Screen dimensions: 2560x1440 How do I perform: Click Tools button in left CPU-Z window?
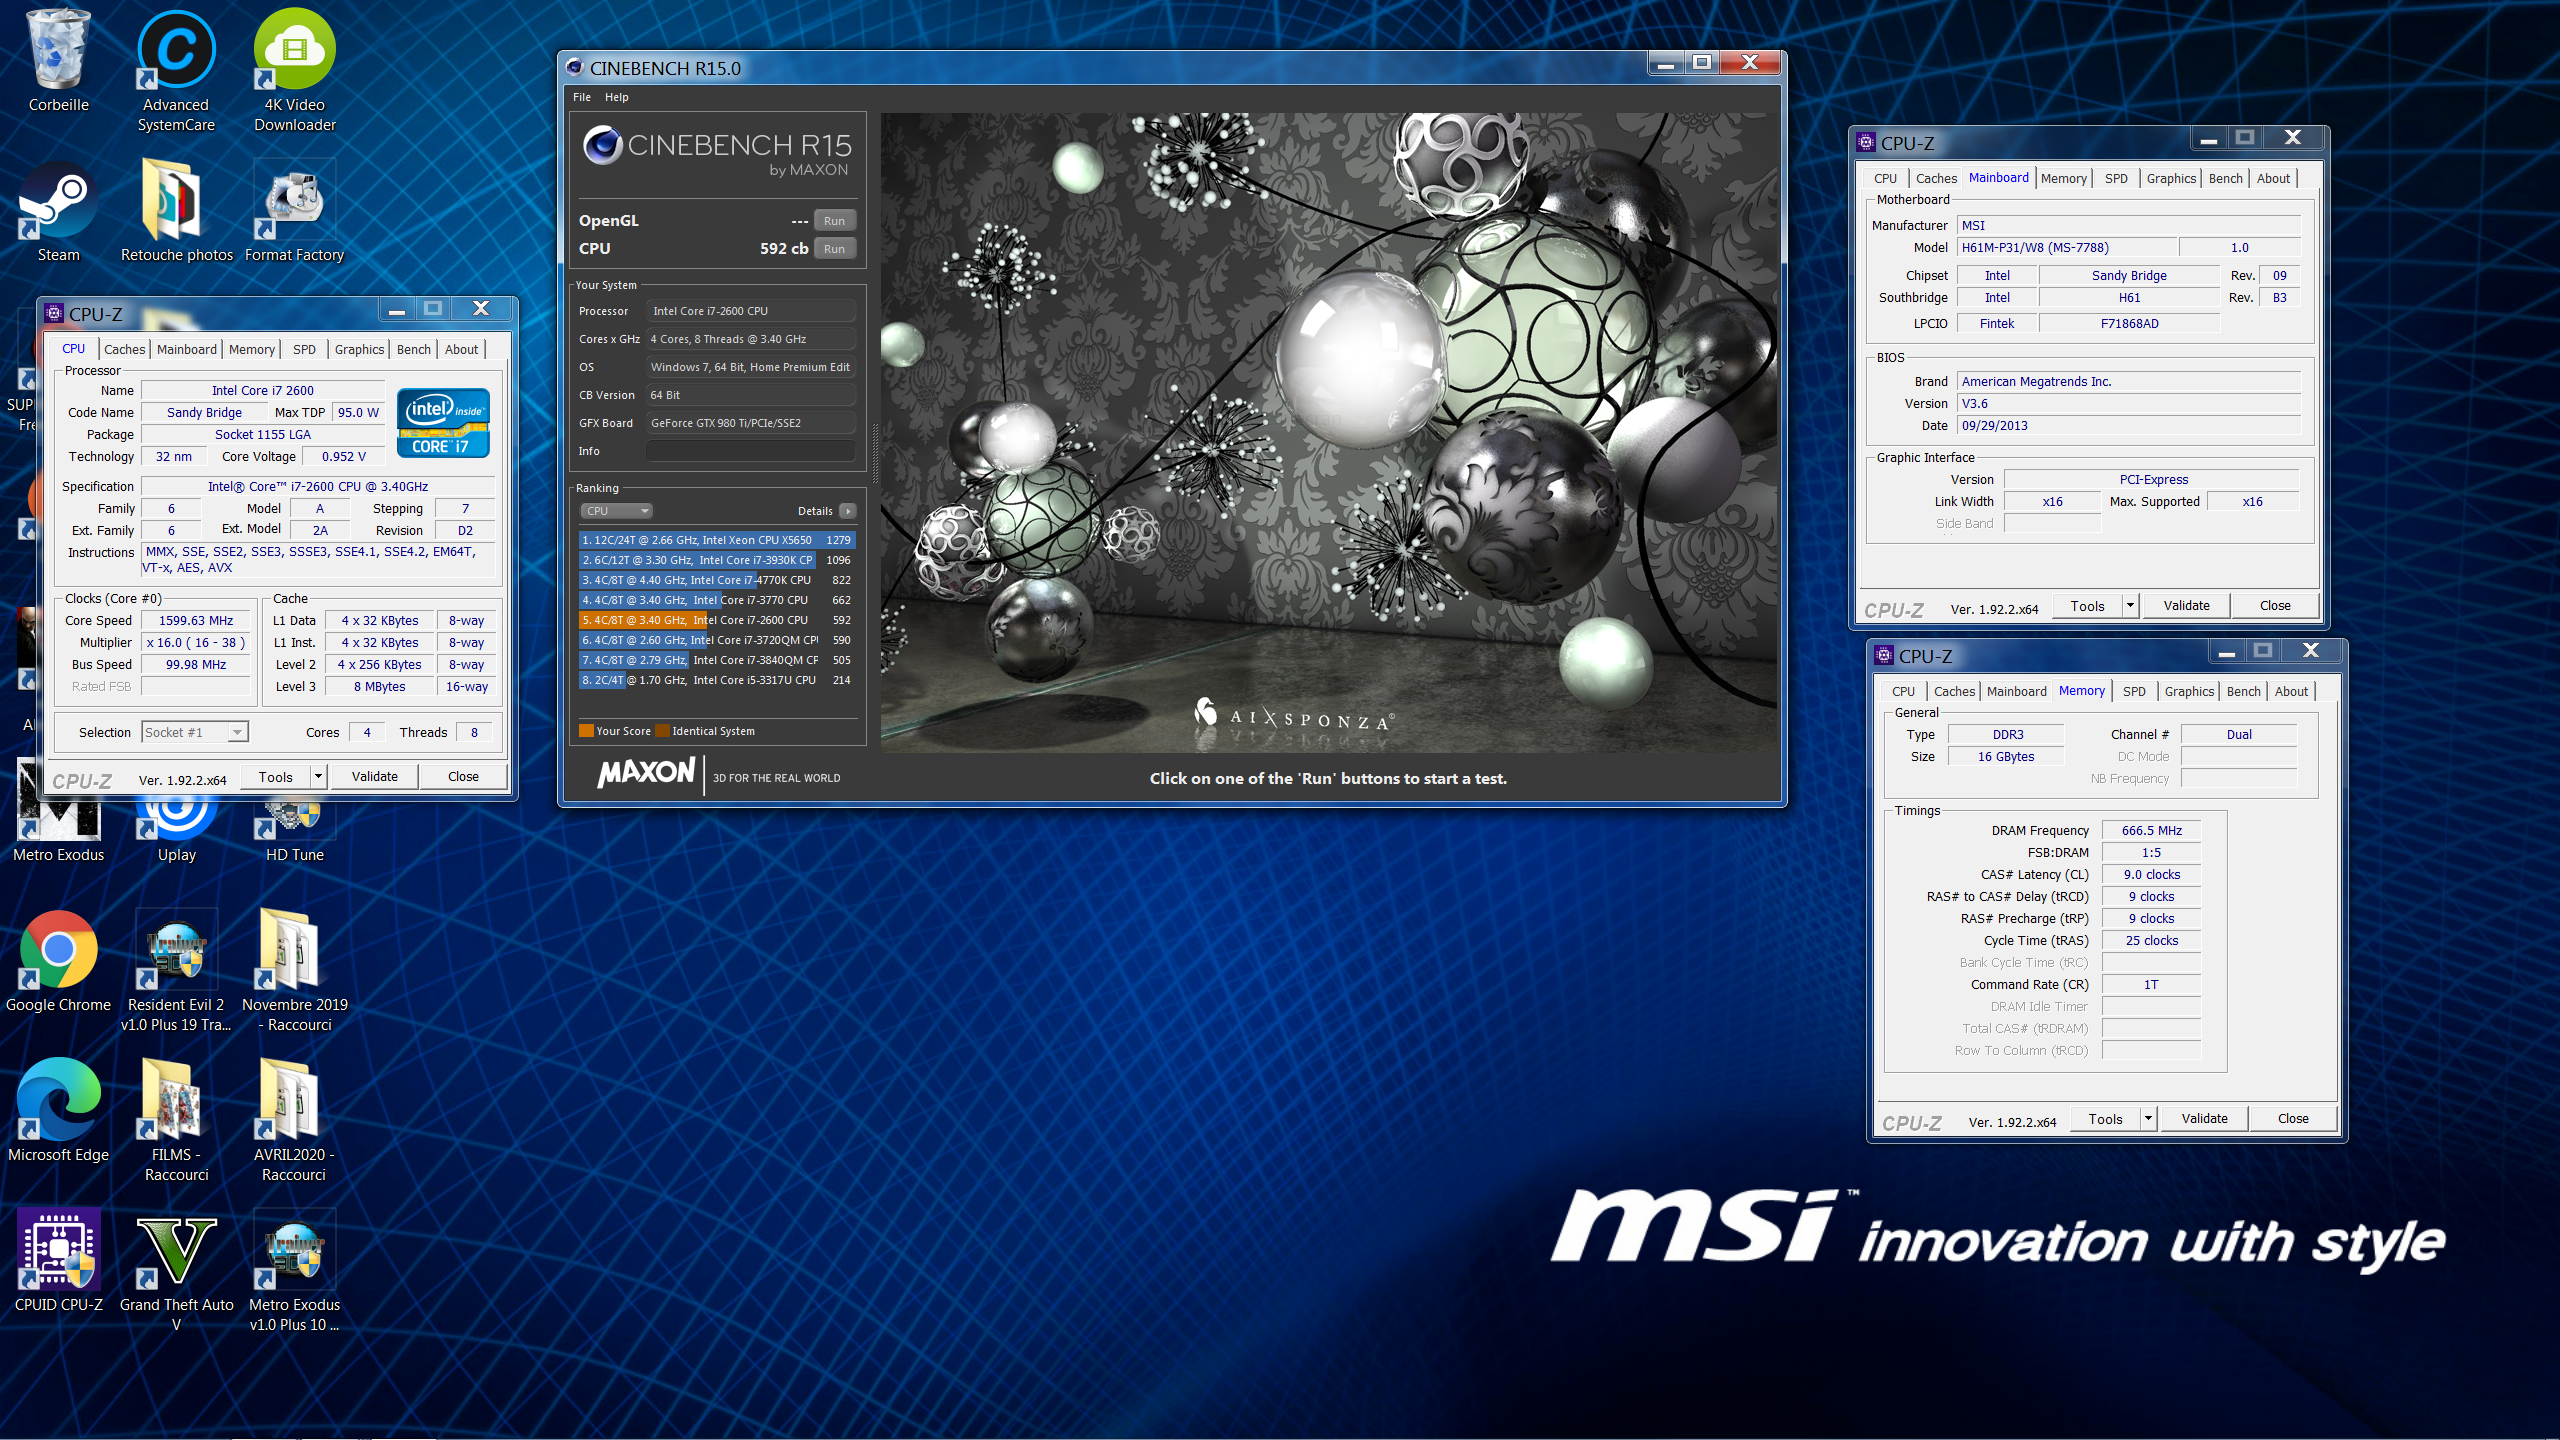click(x=275, y=776)
